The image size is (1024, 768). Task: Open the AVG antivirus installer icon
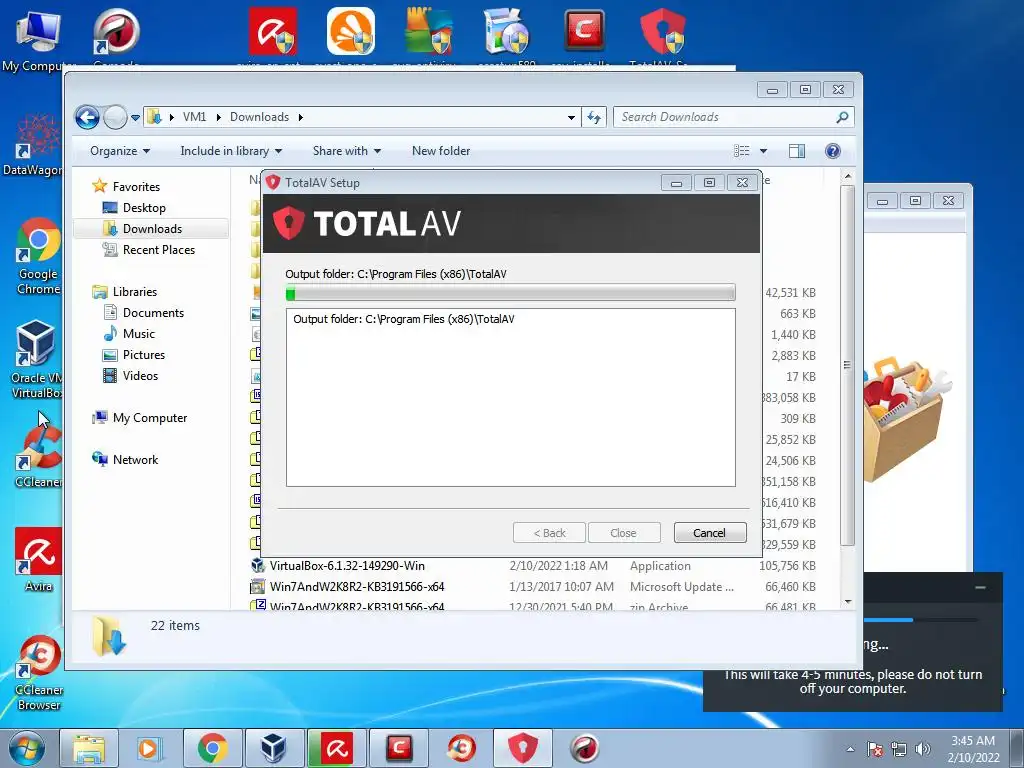(x=428, y=36)
